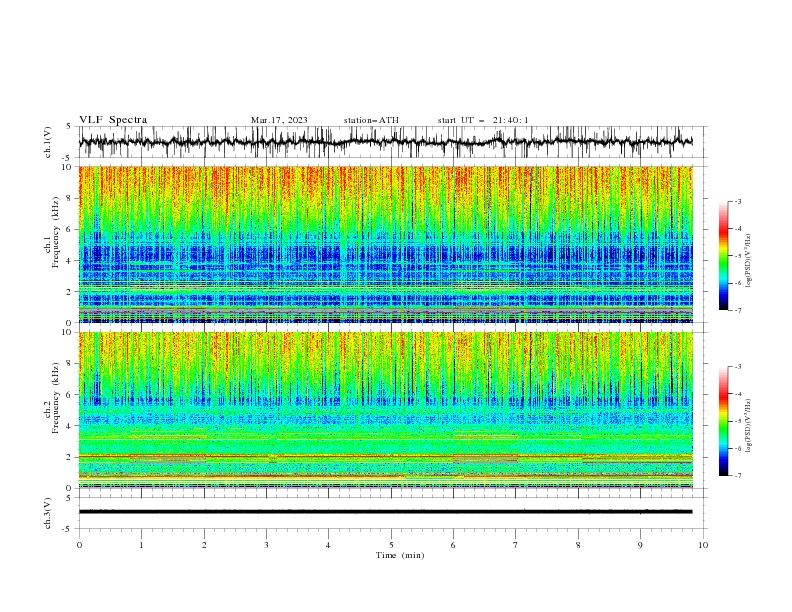Click the ch.1 voltage waveform trace
This screenshot has height=612, width=792.
pos(385,142)
